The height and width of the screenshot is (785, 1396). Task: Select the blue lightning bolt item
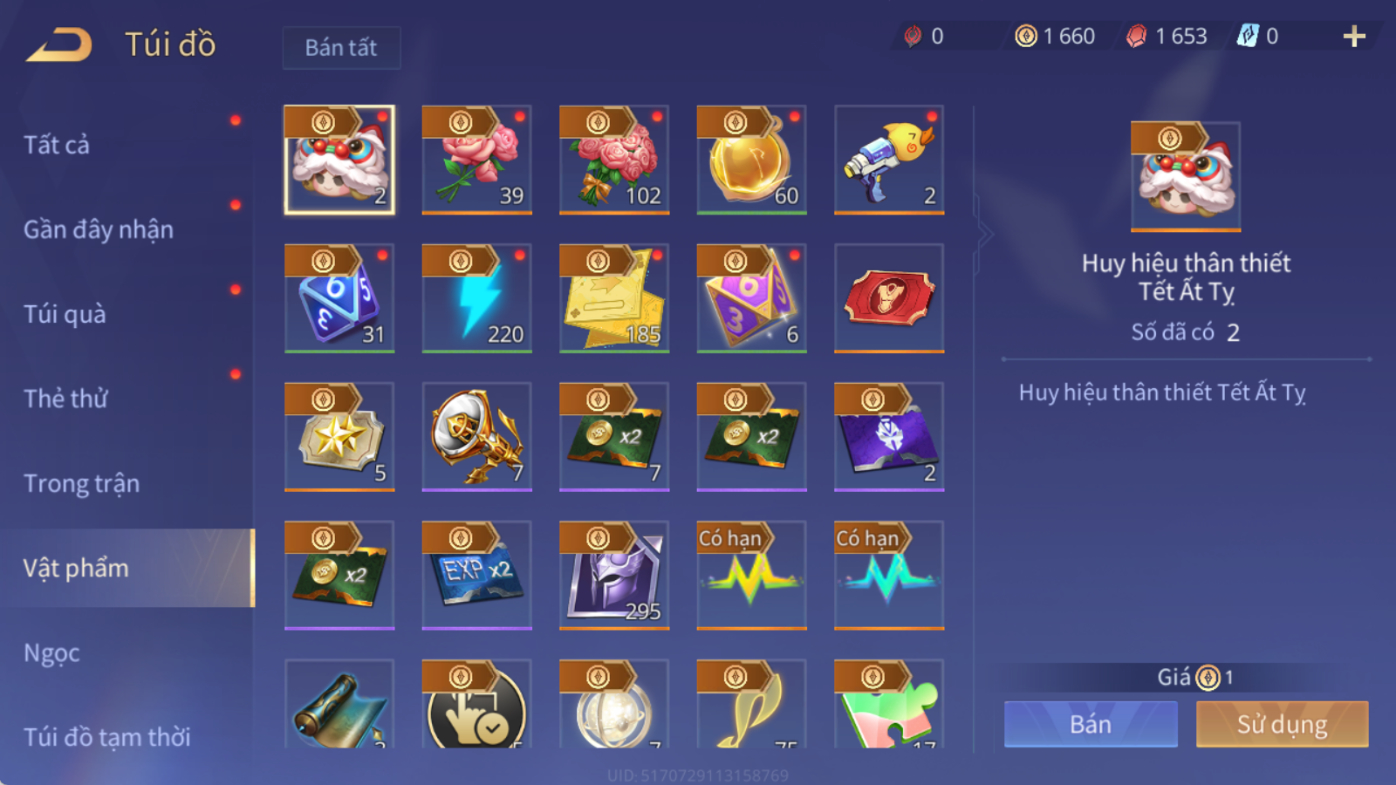tap(477, 298)
